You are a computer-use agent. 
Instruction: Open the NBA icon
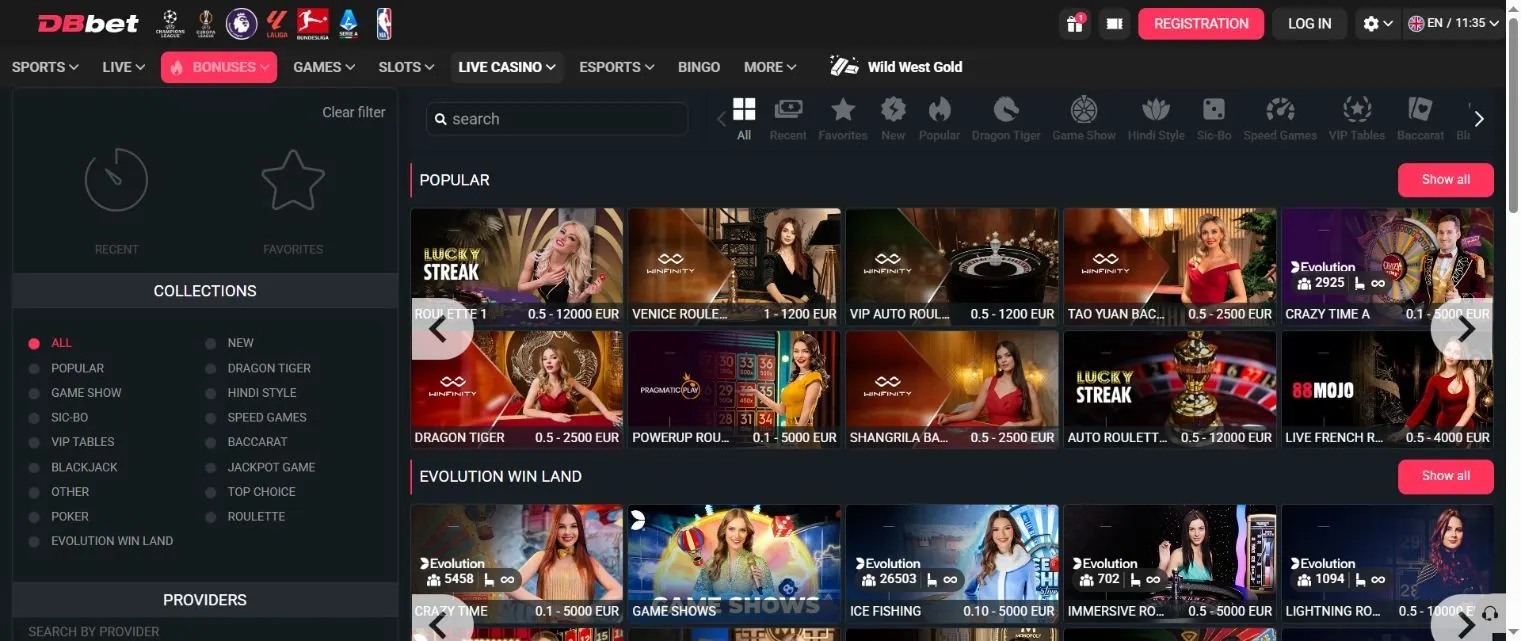(384, 23)
